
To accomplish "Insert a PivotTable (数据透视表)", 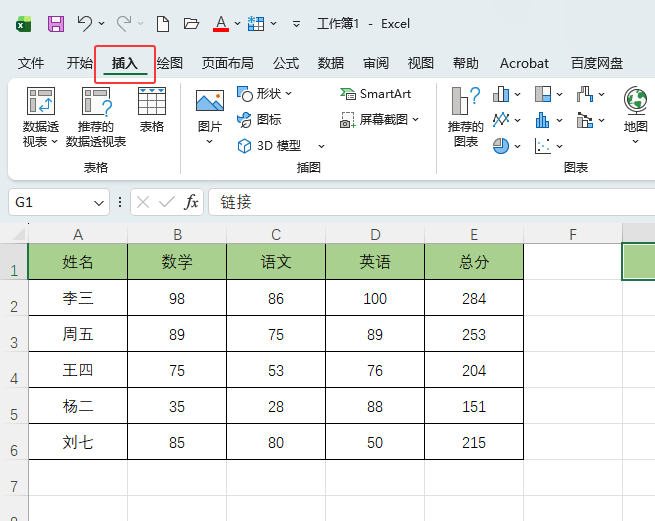I will (x=41, y=117).
